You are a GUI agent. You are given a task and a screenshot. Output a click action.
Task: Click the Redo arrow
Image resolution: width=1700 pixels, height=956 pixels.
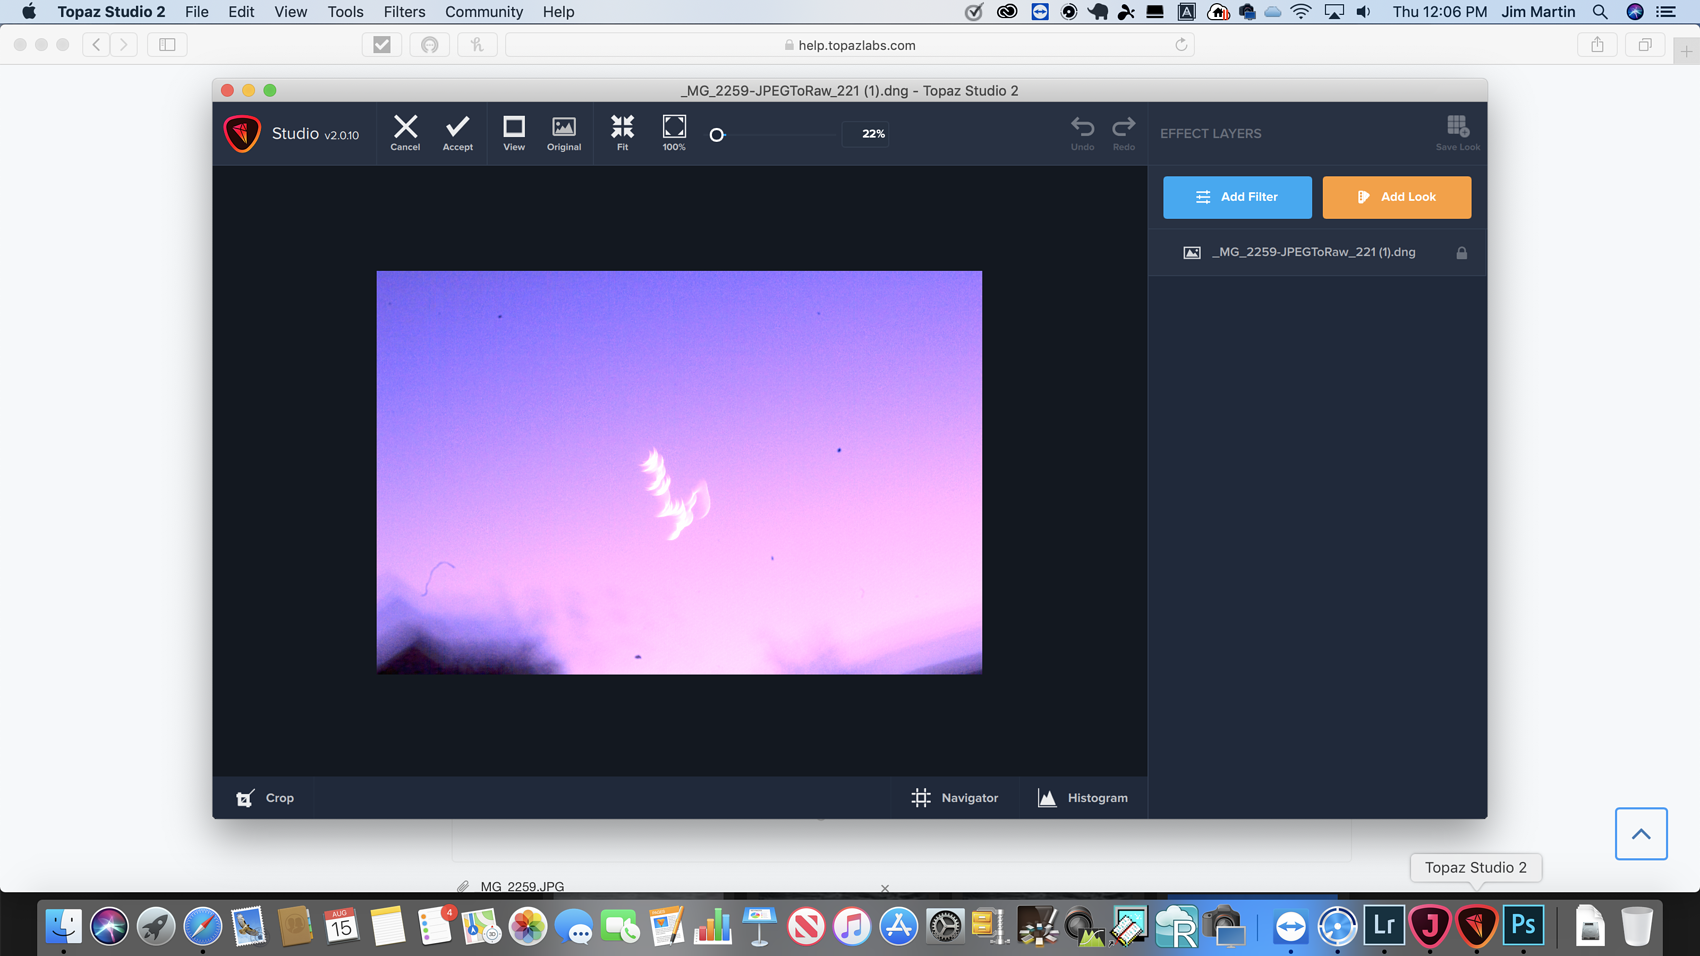click(x=1124, y=132)
